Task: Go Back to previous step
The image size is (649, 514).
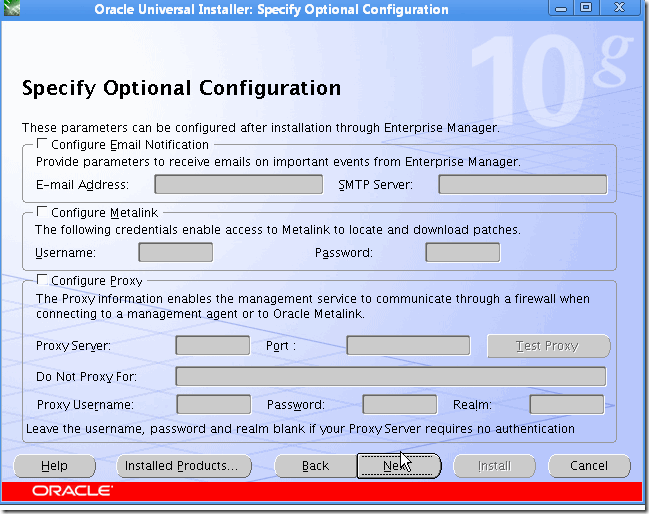Action: coord(315,466)
